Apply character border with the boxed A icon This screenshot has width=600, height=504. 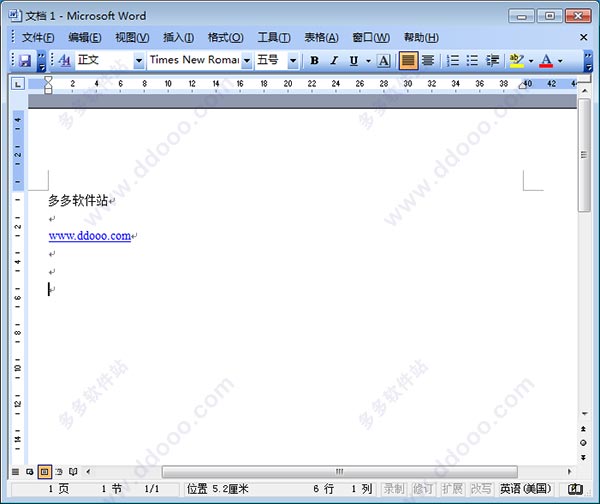(383, 60)
